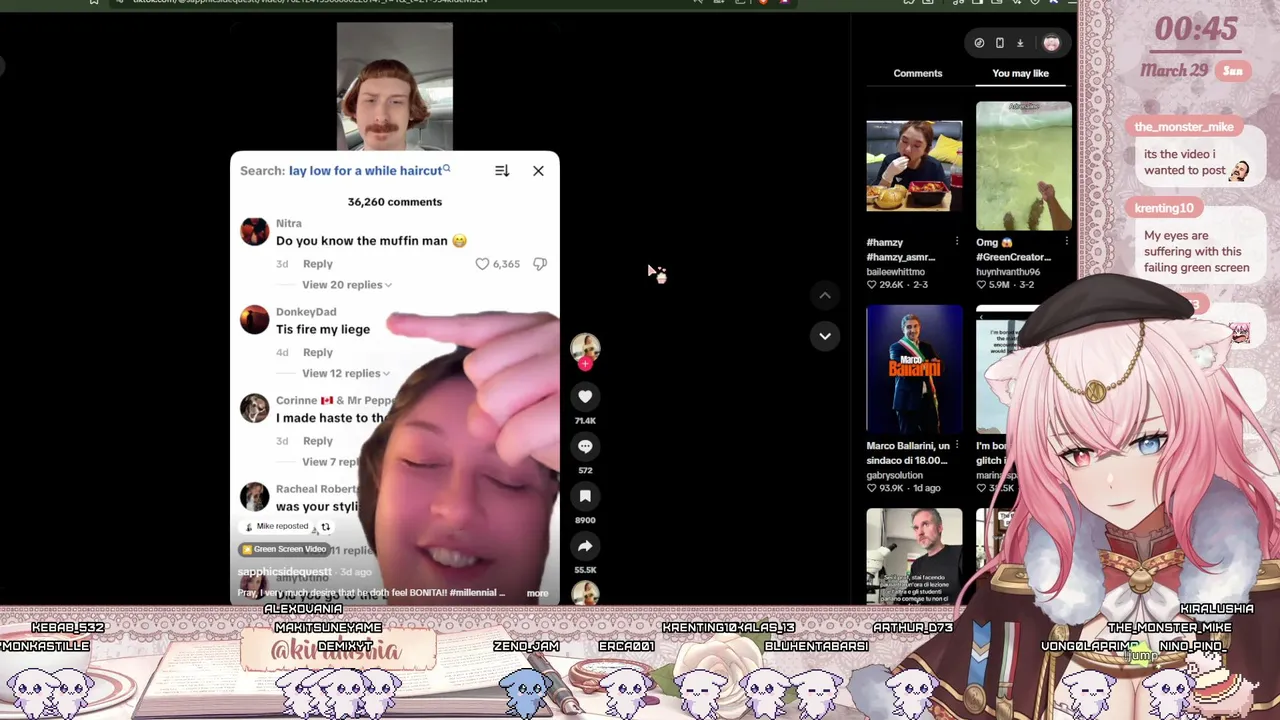This screenshot has width=1280, height=720.
Task: Click the 55.5K share count
Action: (585, 569)
